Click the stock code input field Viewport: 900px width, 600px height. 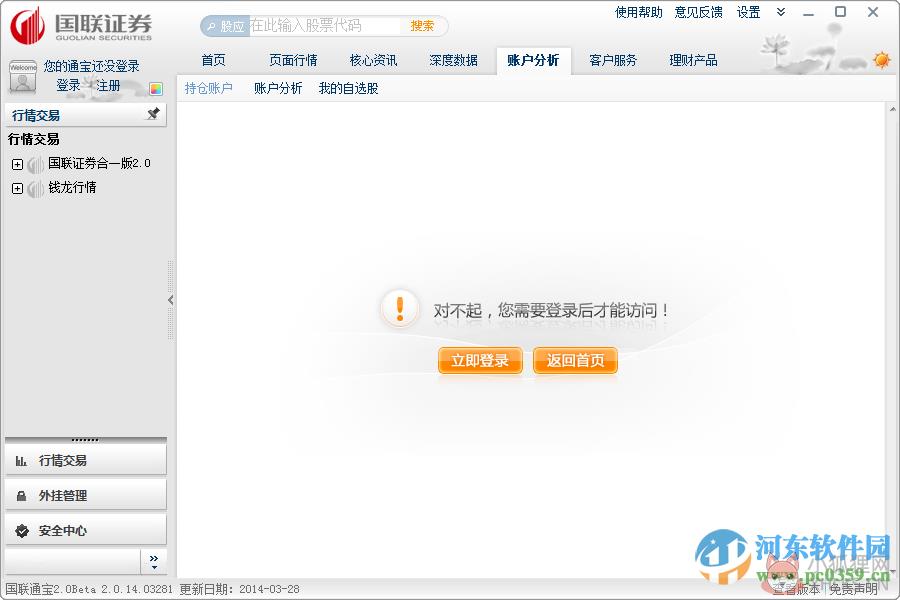[324, 26]
